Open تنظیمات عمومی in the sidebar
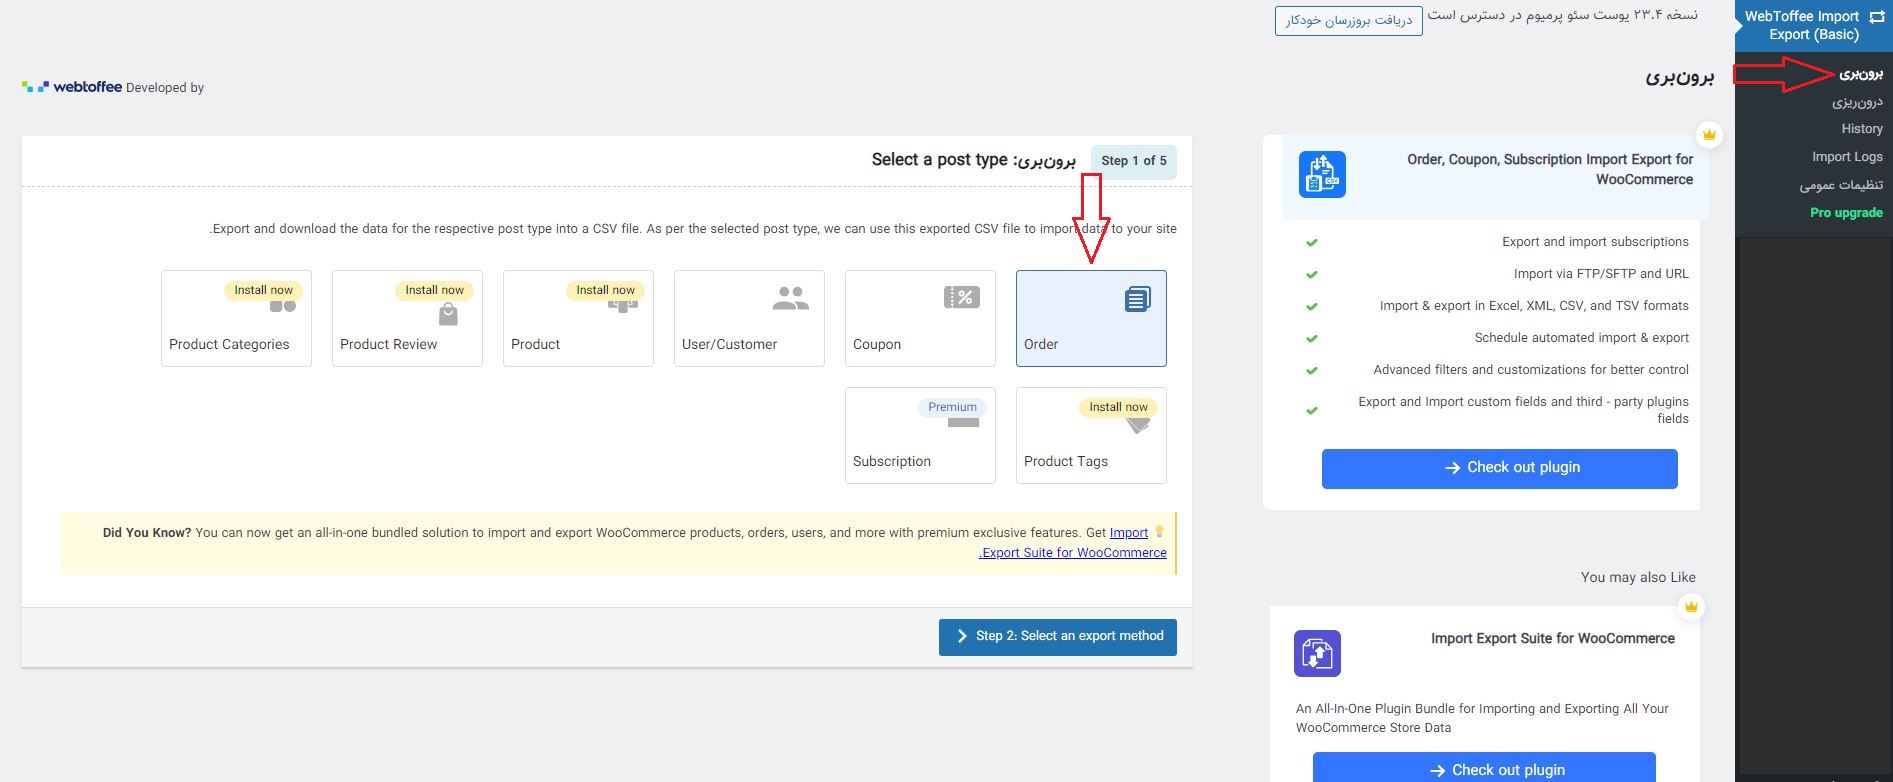Image resolution: width=1893 pixels, height=782 pixels. point(1841,185)
